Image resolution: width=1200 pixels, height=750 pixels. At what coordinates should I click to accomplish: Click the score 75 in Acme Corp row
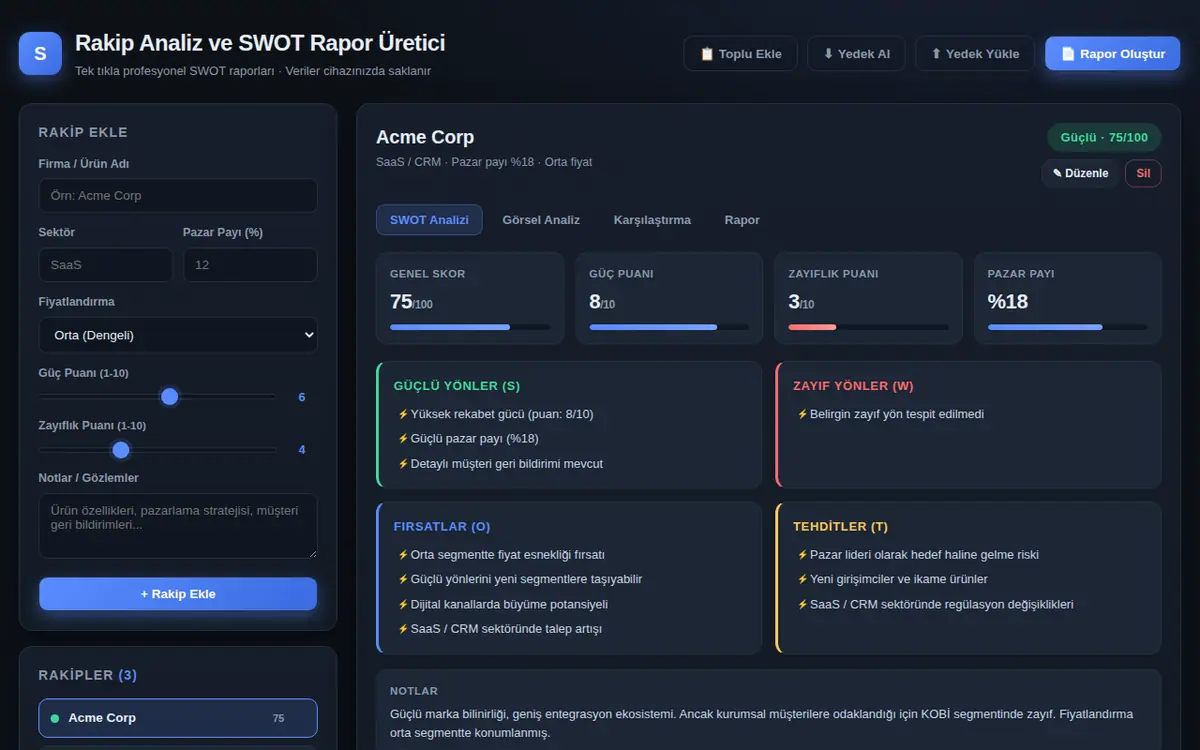(x=278, y=718)
